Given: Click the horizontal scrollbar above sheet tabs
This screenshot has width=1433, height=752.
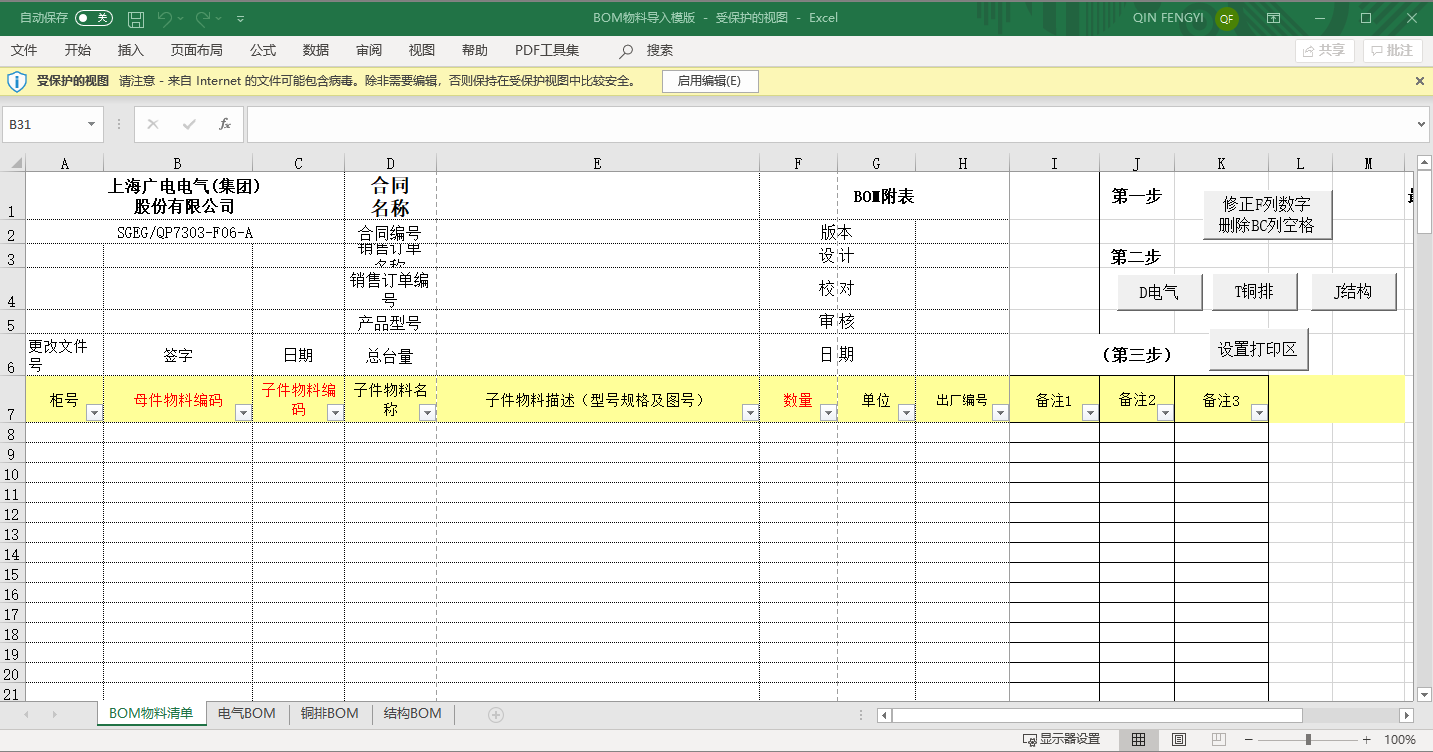Looking at the screenshot, I should [x=1100, y=714].
